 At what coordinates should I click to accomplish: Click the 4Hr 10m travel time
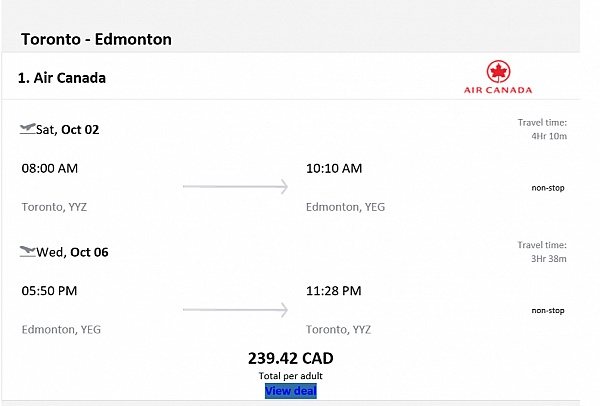[x=549, y=135]
